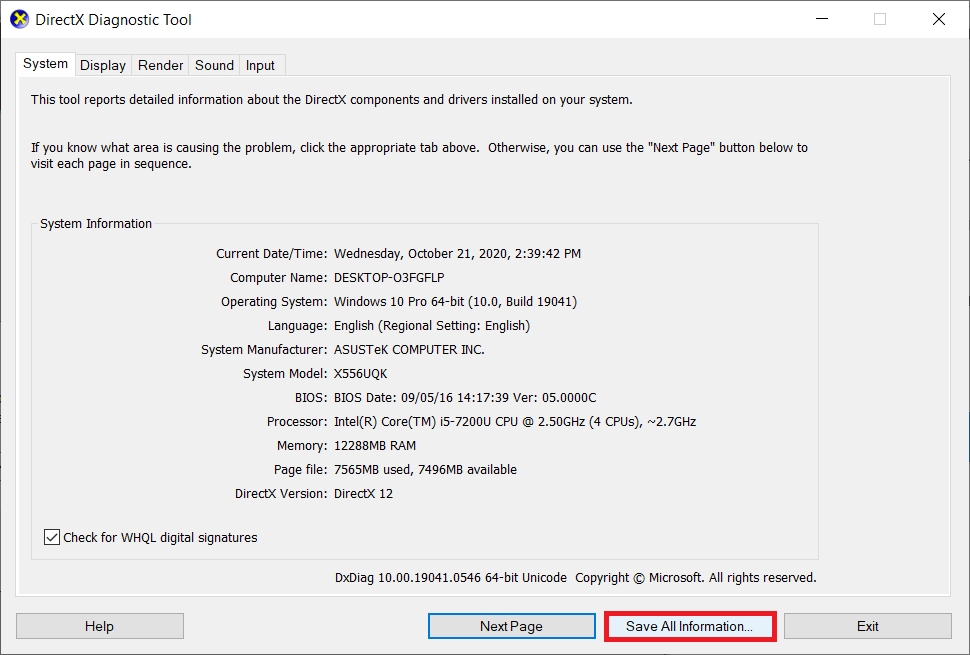
Task: Click the DirectX logo in the title bar
Action: (x=18, y=18)
